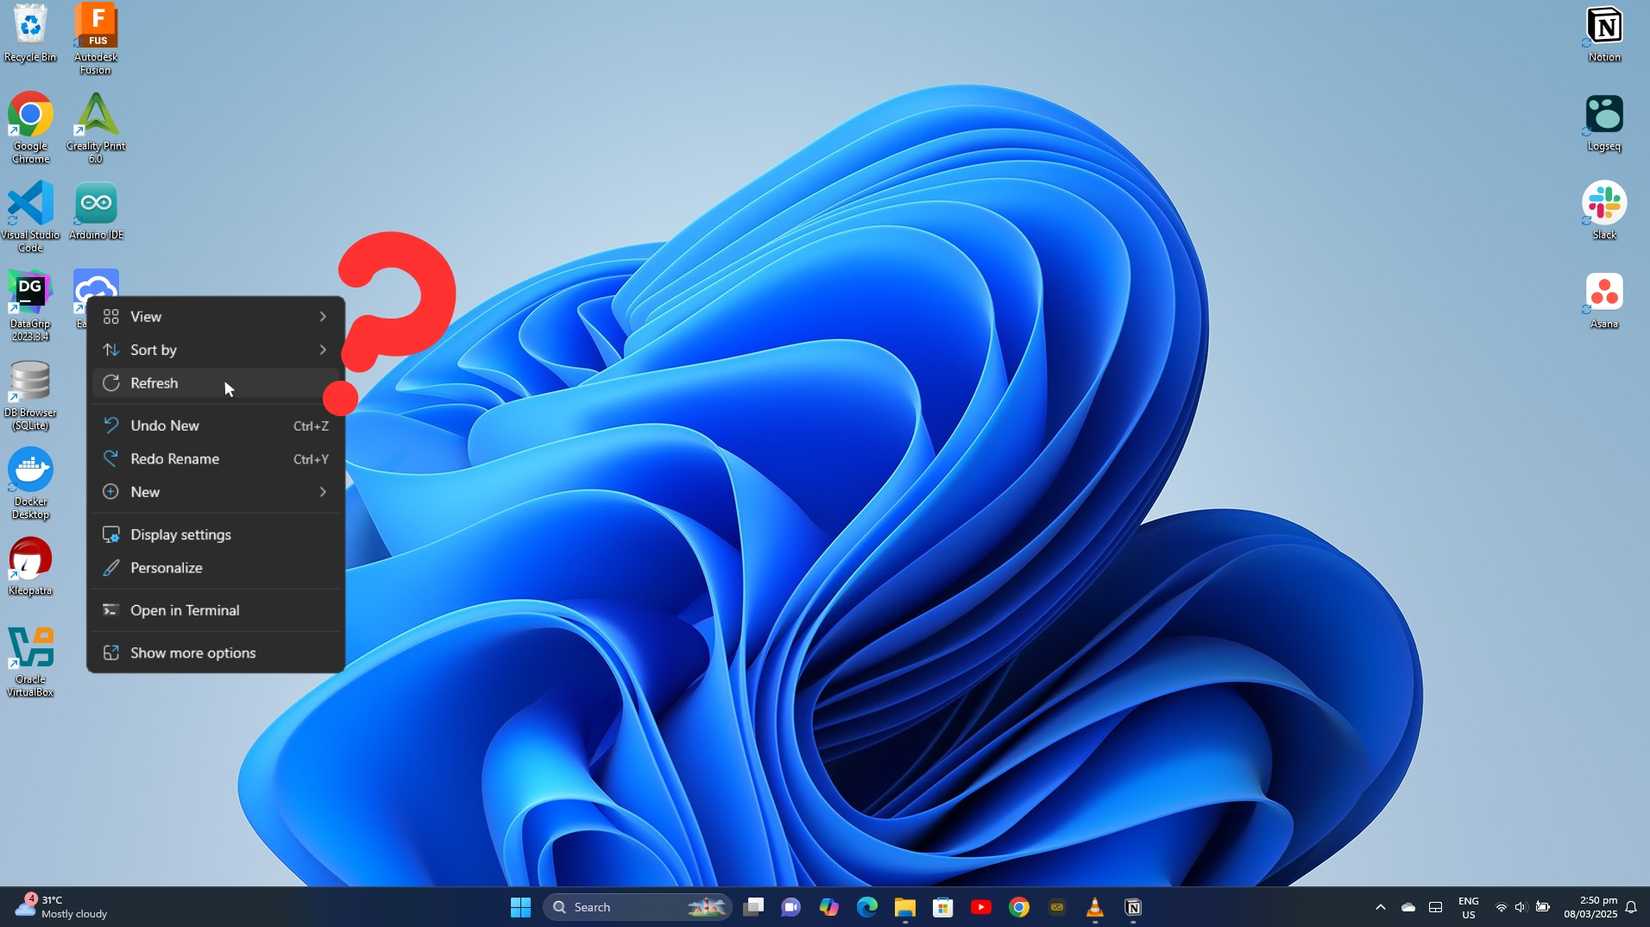Select the Oracle VirtualBox desktop icon
The height and width of the screenshot is (927, 1650).
pos(30,662)
